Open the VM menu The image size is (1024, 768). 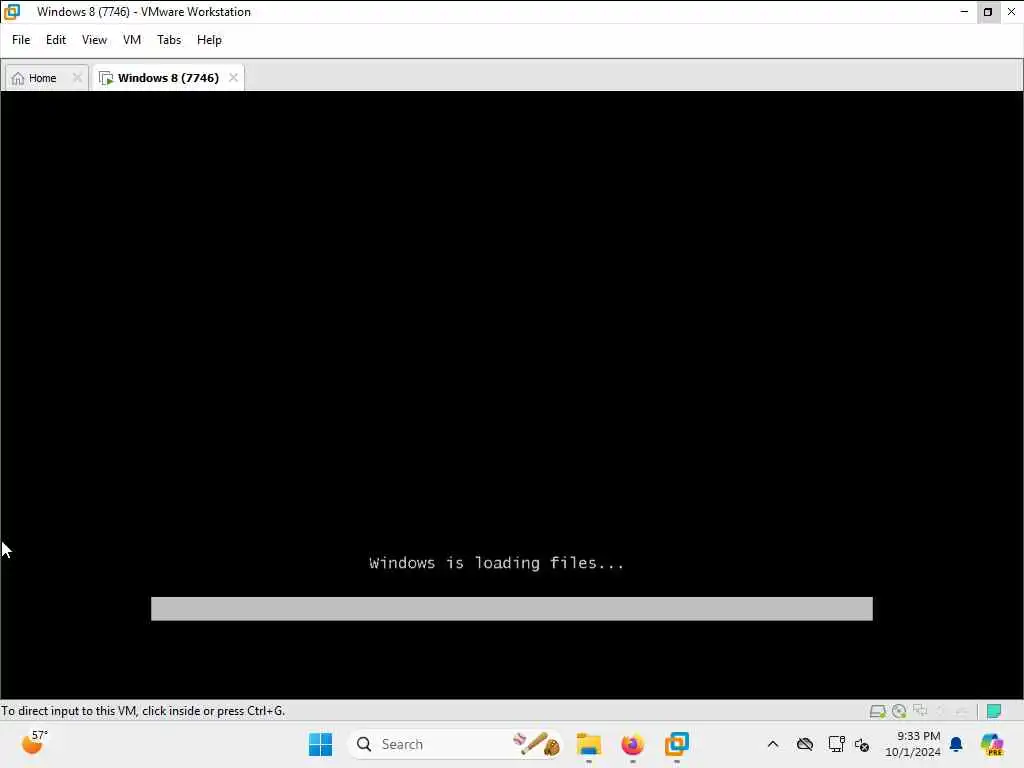pos(132,40)
